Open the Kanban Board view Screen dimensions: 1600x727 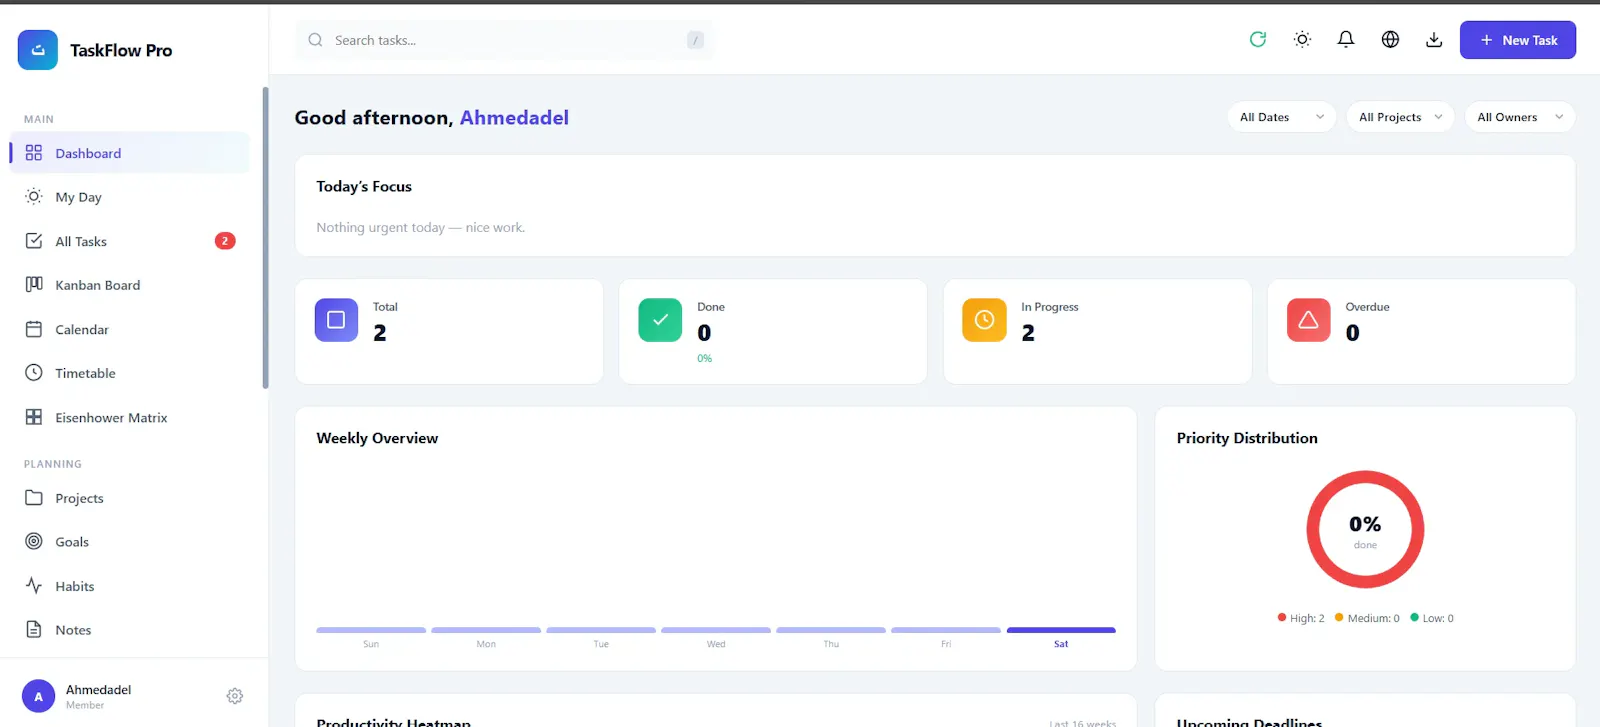pos(130,285)
